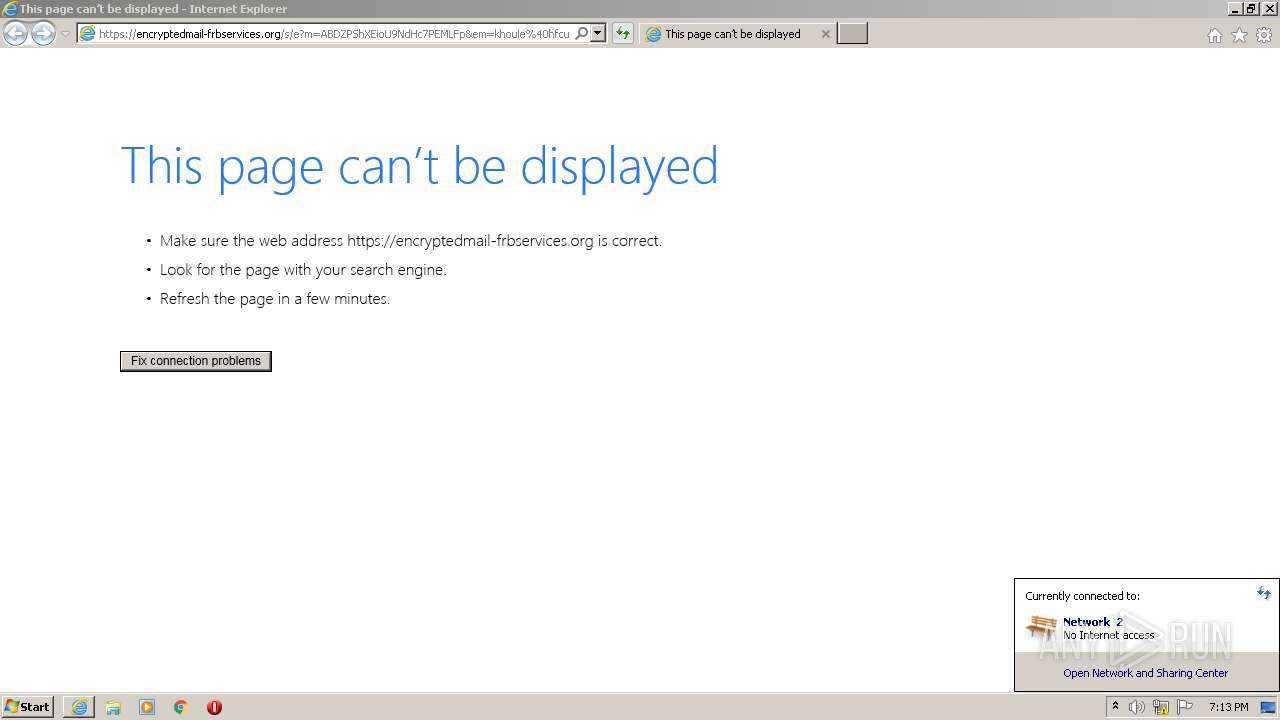This screenshot has height=720, width=1280.
Task: Click 'Refresh the page in a few minutes'
Action: click(x=275, y=299)
